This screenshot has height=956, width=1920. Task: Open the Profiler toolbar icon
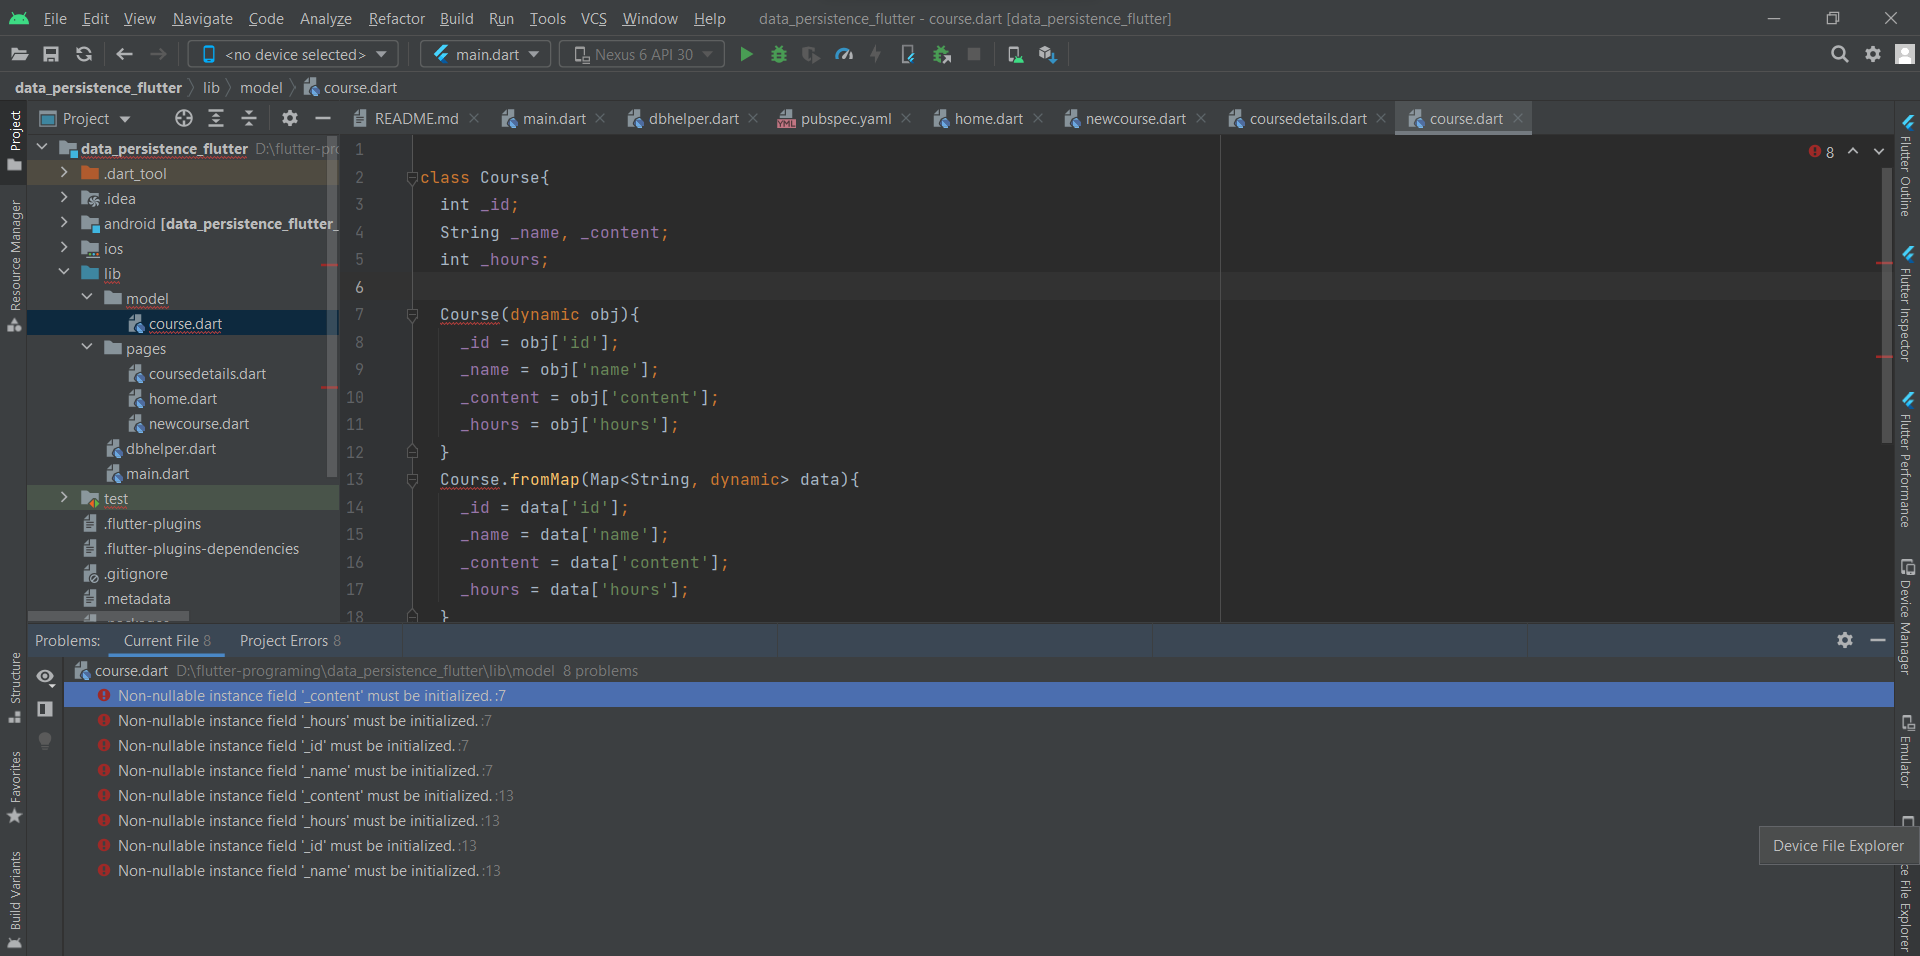(844, 54)
